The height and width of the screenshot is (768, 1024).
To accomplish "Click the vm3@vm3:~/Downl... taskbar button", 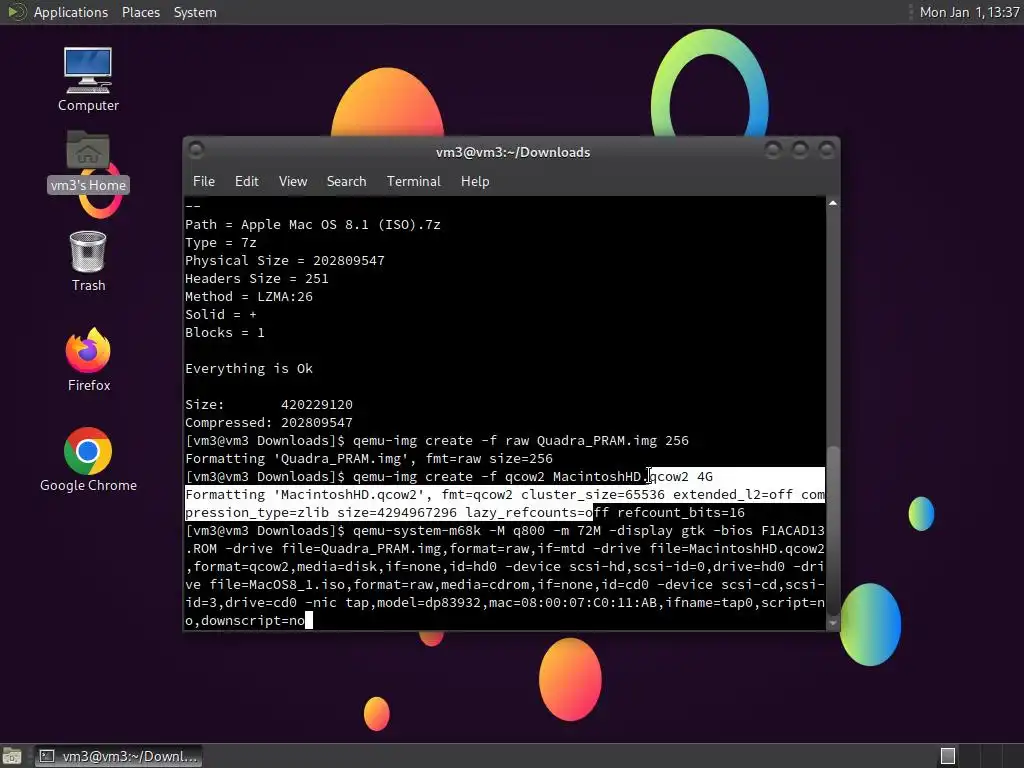I will click(x=119, y=756).
